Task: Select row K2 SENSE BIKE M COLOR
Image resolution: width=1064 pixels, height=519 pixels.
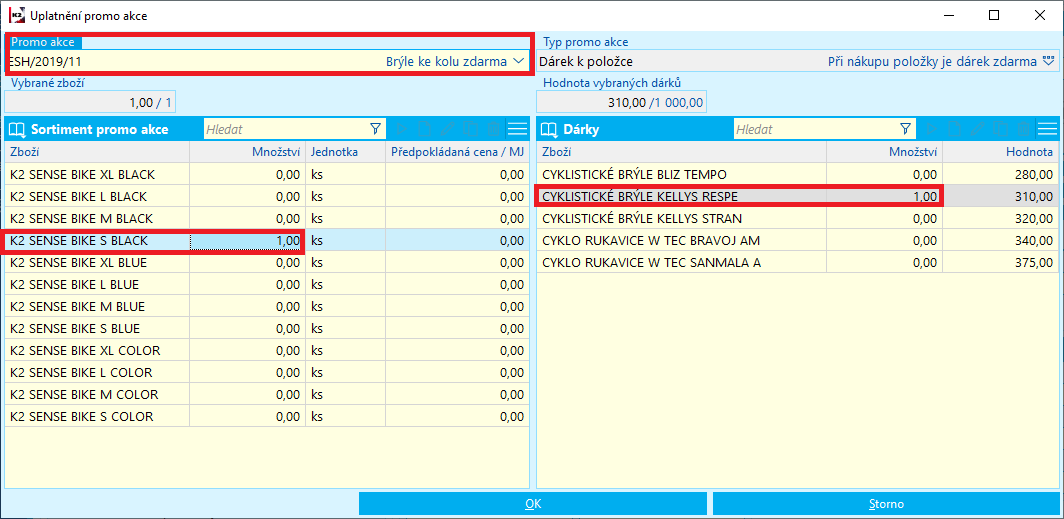Action: coord(267,394)
